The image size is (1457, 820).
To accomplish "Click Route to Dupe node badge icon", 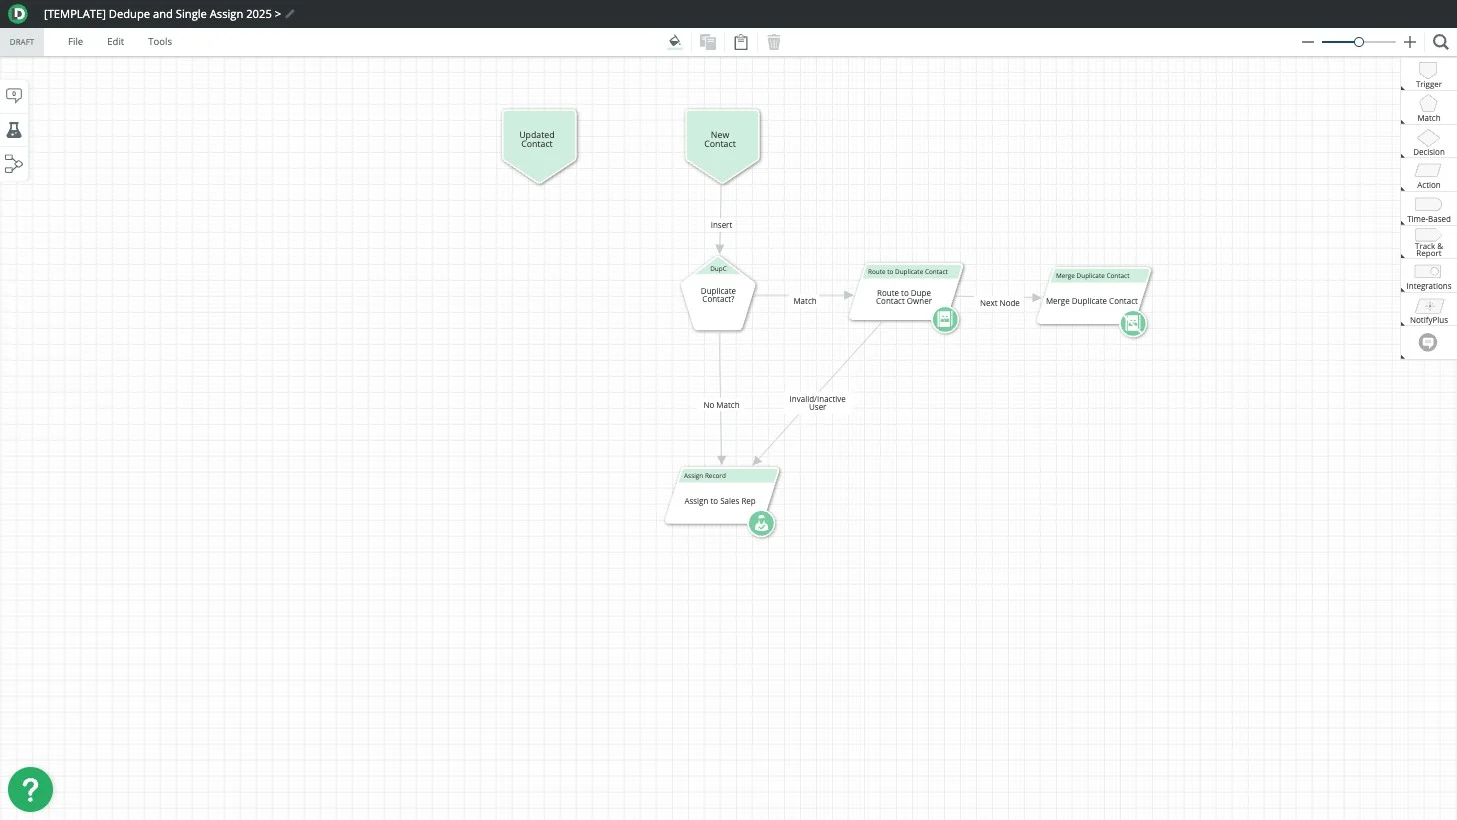I will point(945,320).
